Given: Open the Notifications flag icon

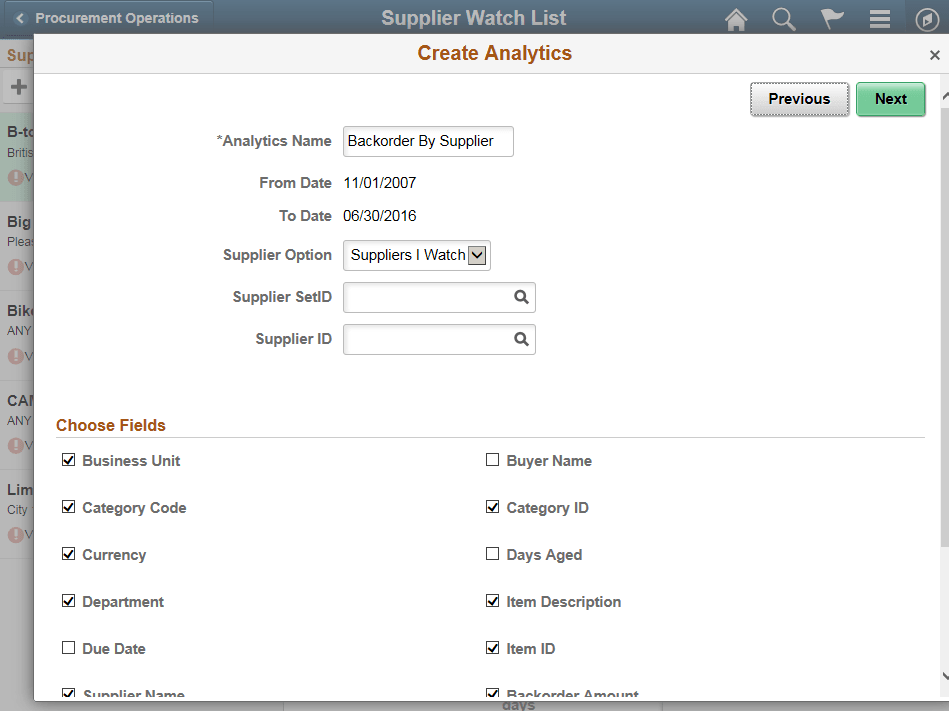Looking at the screenshot, I should click(832, 19).
